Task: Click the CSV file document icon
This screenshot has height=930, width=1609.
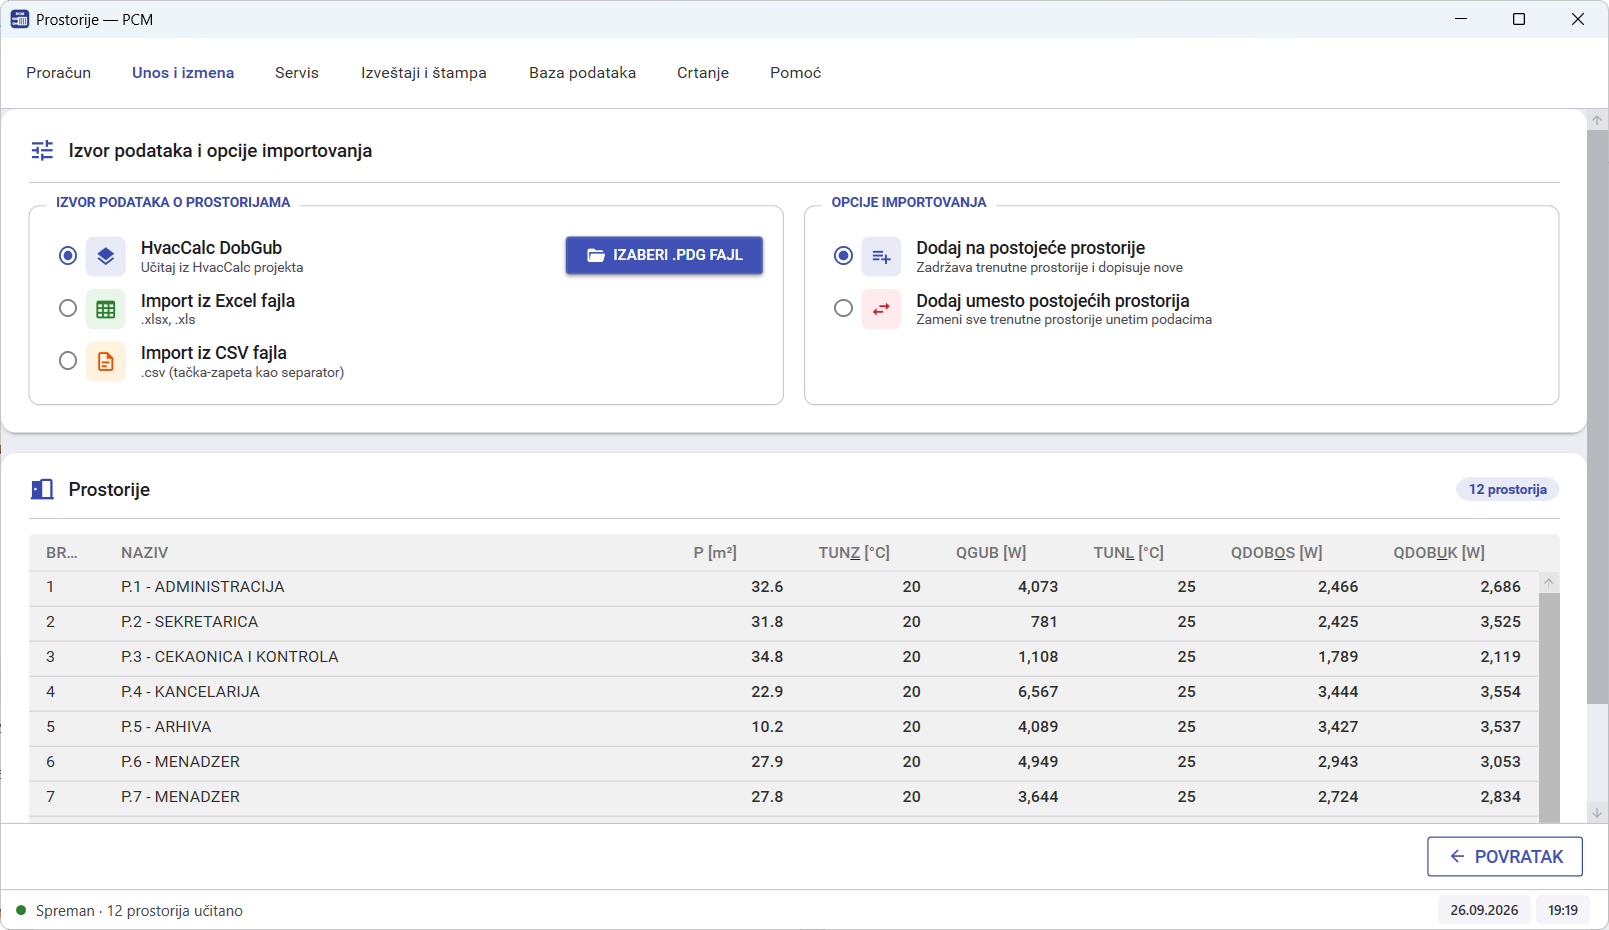Action: (105, 361)
